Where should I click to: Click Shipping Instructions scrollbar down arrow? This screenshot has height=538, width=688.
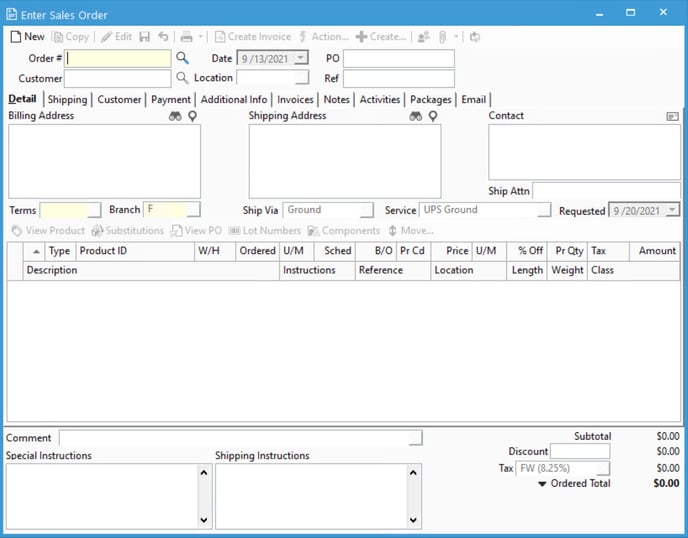coord(413,520)
